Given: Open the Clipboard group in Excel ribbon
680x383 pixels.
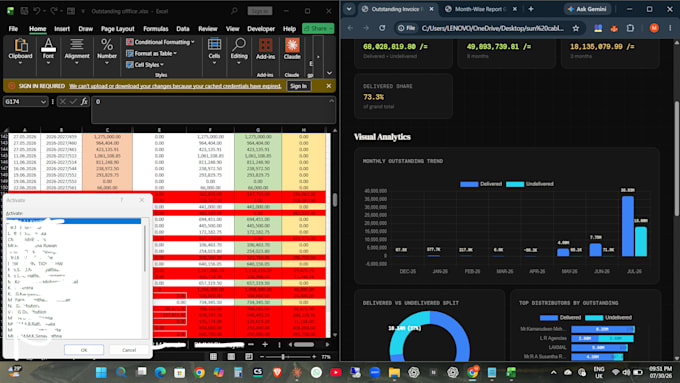Looking at the screenshot, I should click(x=20, y=52).
